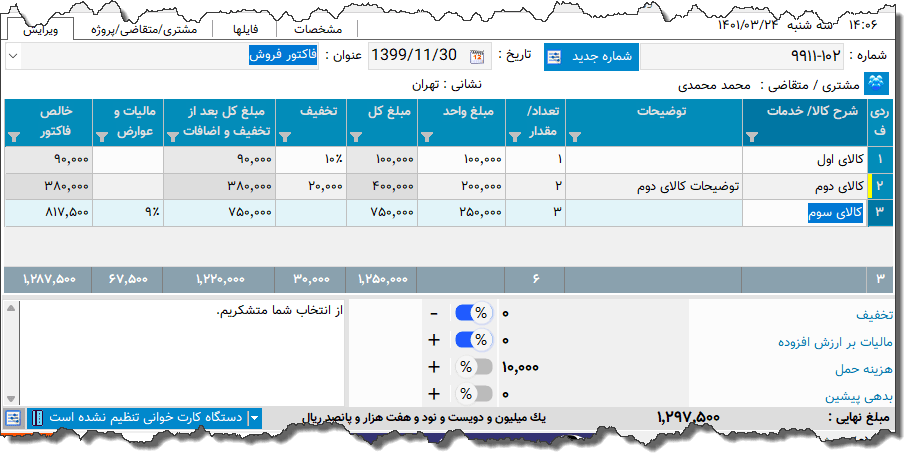Switch to the مشتری/متقاضی/پروژه tab
Viewport: 904px width, 453px height.
144,29
